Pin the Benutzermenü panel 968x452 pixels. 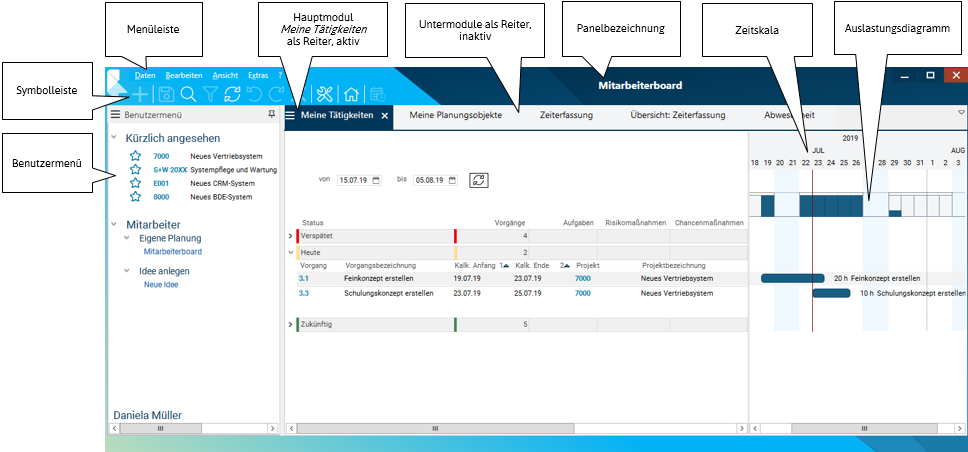click(x=272, y=115)
